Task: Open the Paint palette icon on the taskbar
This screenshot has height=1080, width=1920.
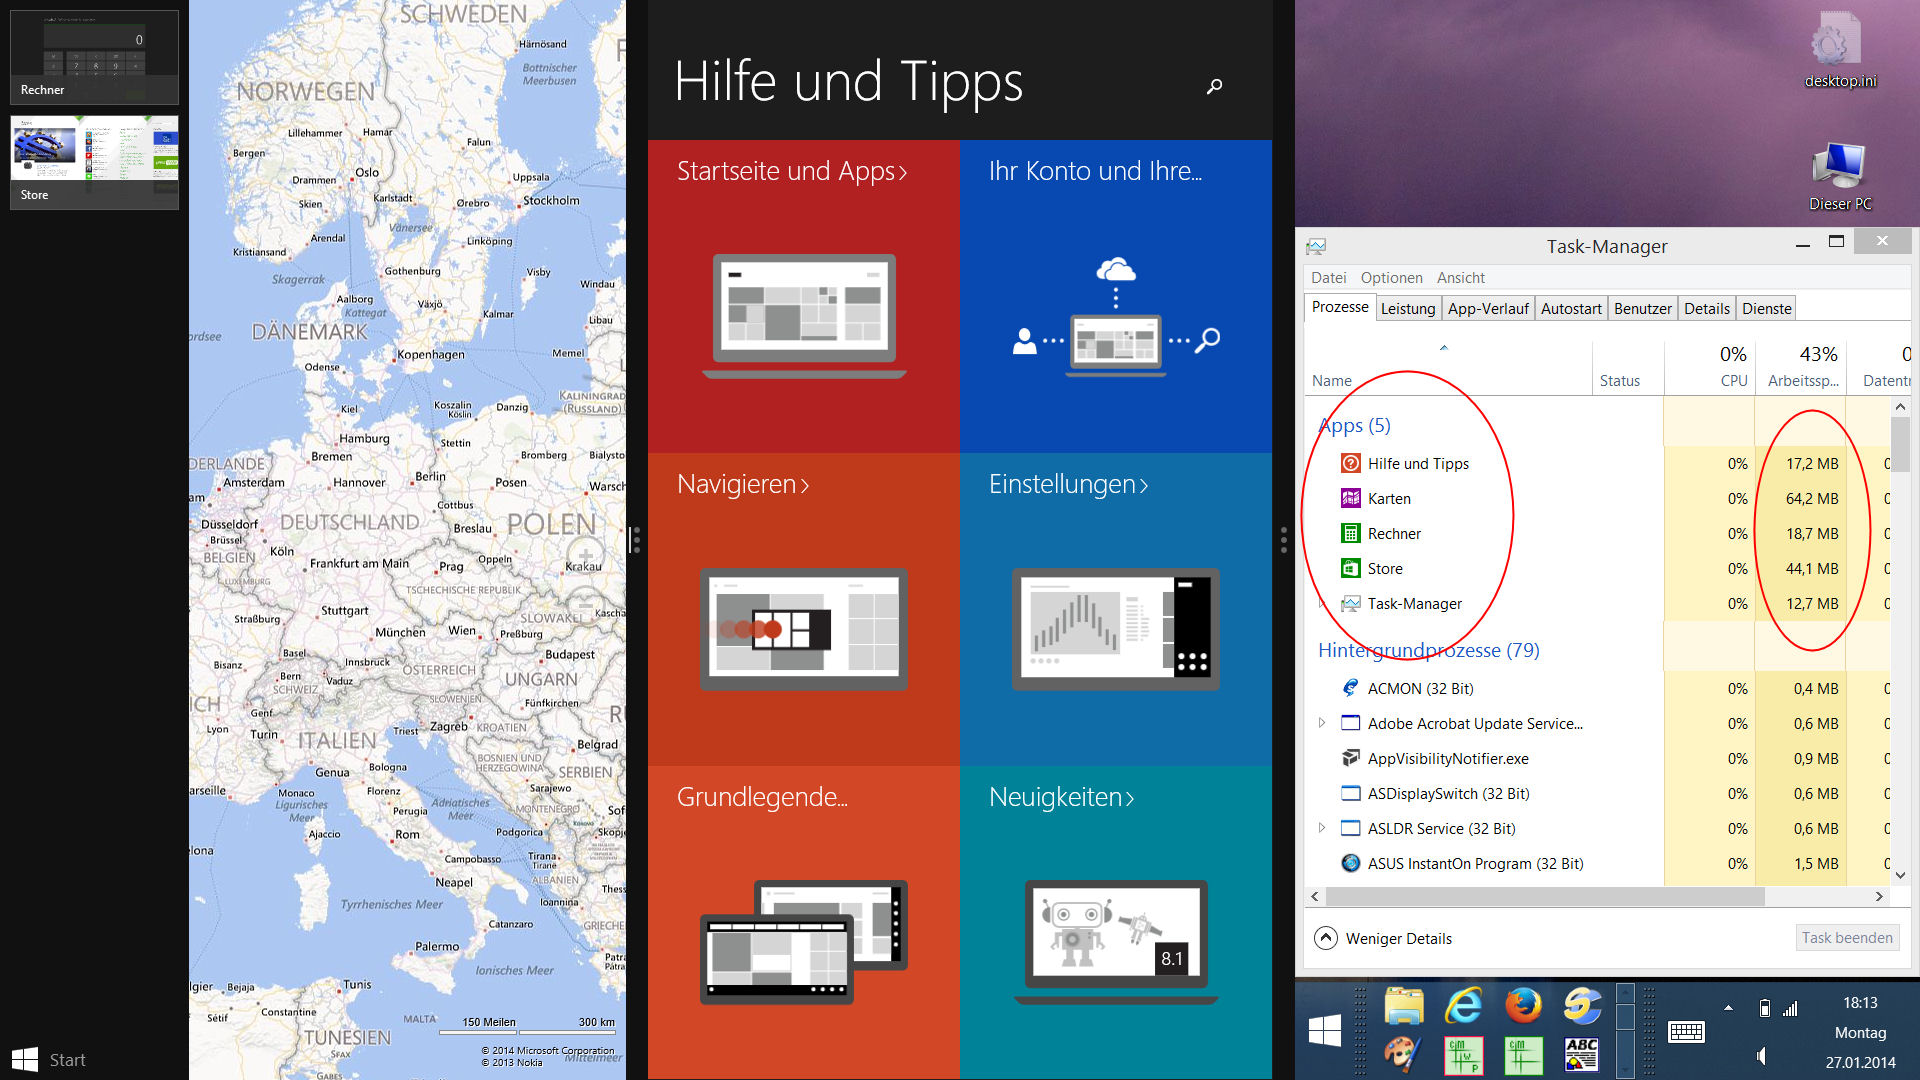Action: [x=1402, y=1054]
